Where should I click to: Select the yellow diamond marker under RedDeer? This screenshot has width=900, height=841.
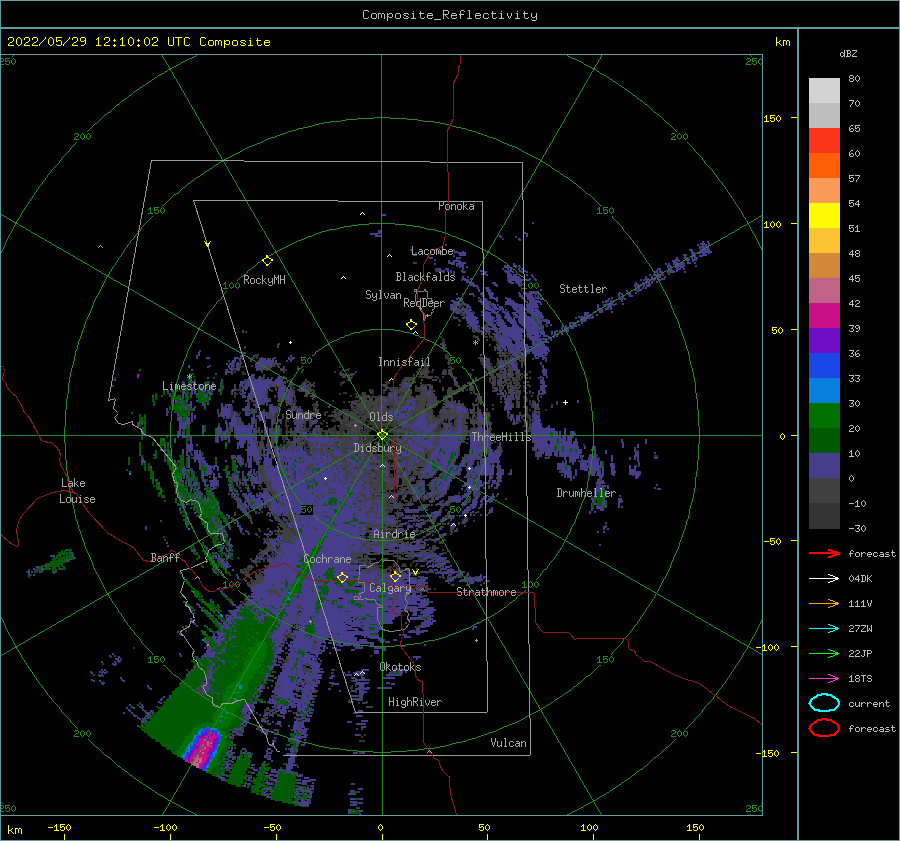412,325
